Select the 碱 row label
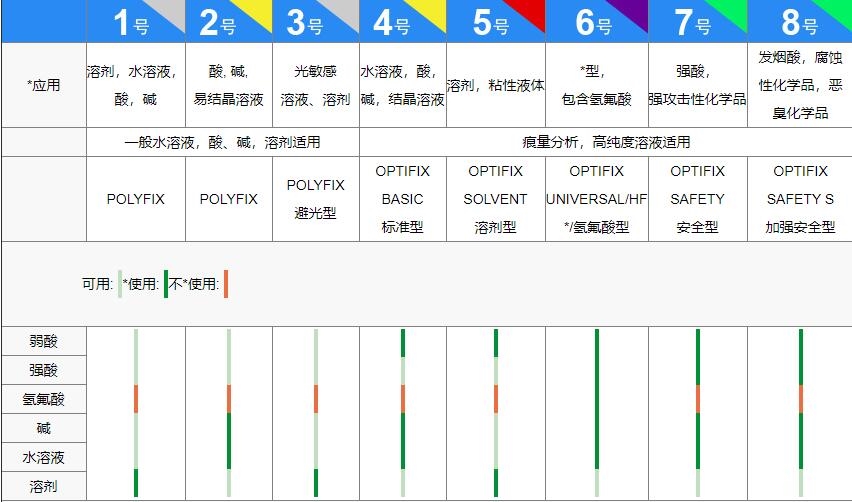Viewport: 852px width, 502px height. coord(43,428)
